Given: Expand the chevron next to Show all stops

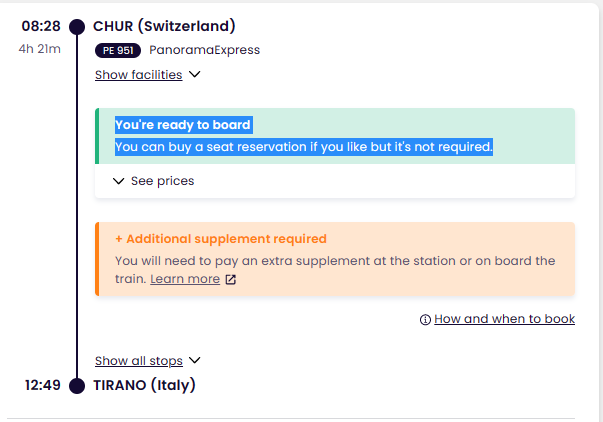Looking at the screenshot, I should [195, 360].
